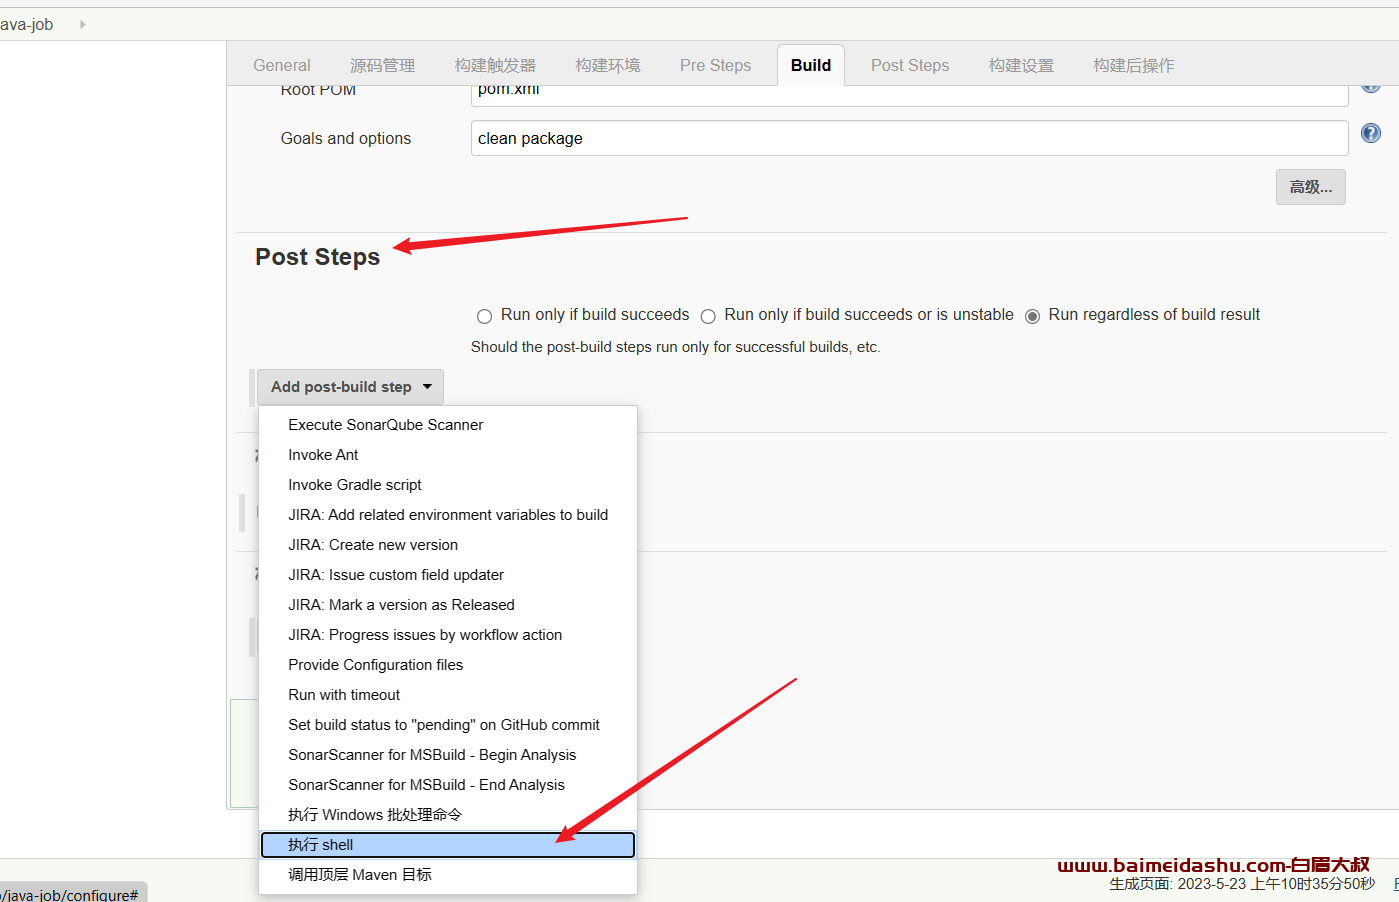Choose JIRA: Progress issues by workflow action
Screen dimensions: 1399x902
[448, 635]
